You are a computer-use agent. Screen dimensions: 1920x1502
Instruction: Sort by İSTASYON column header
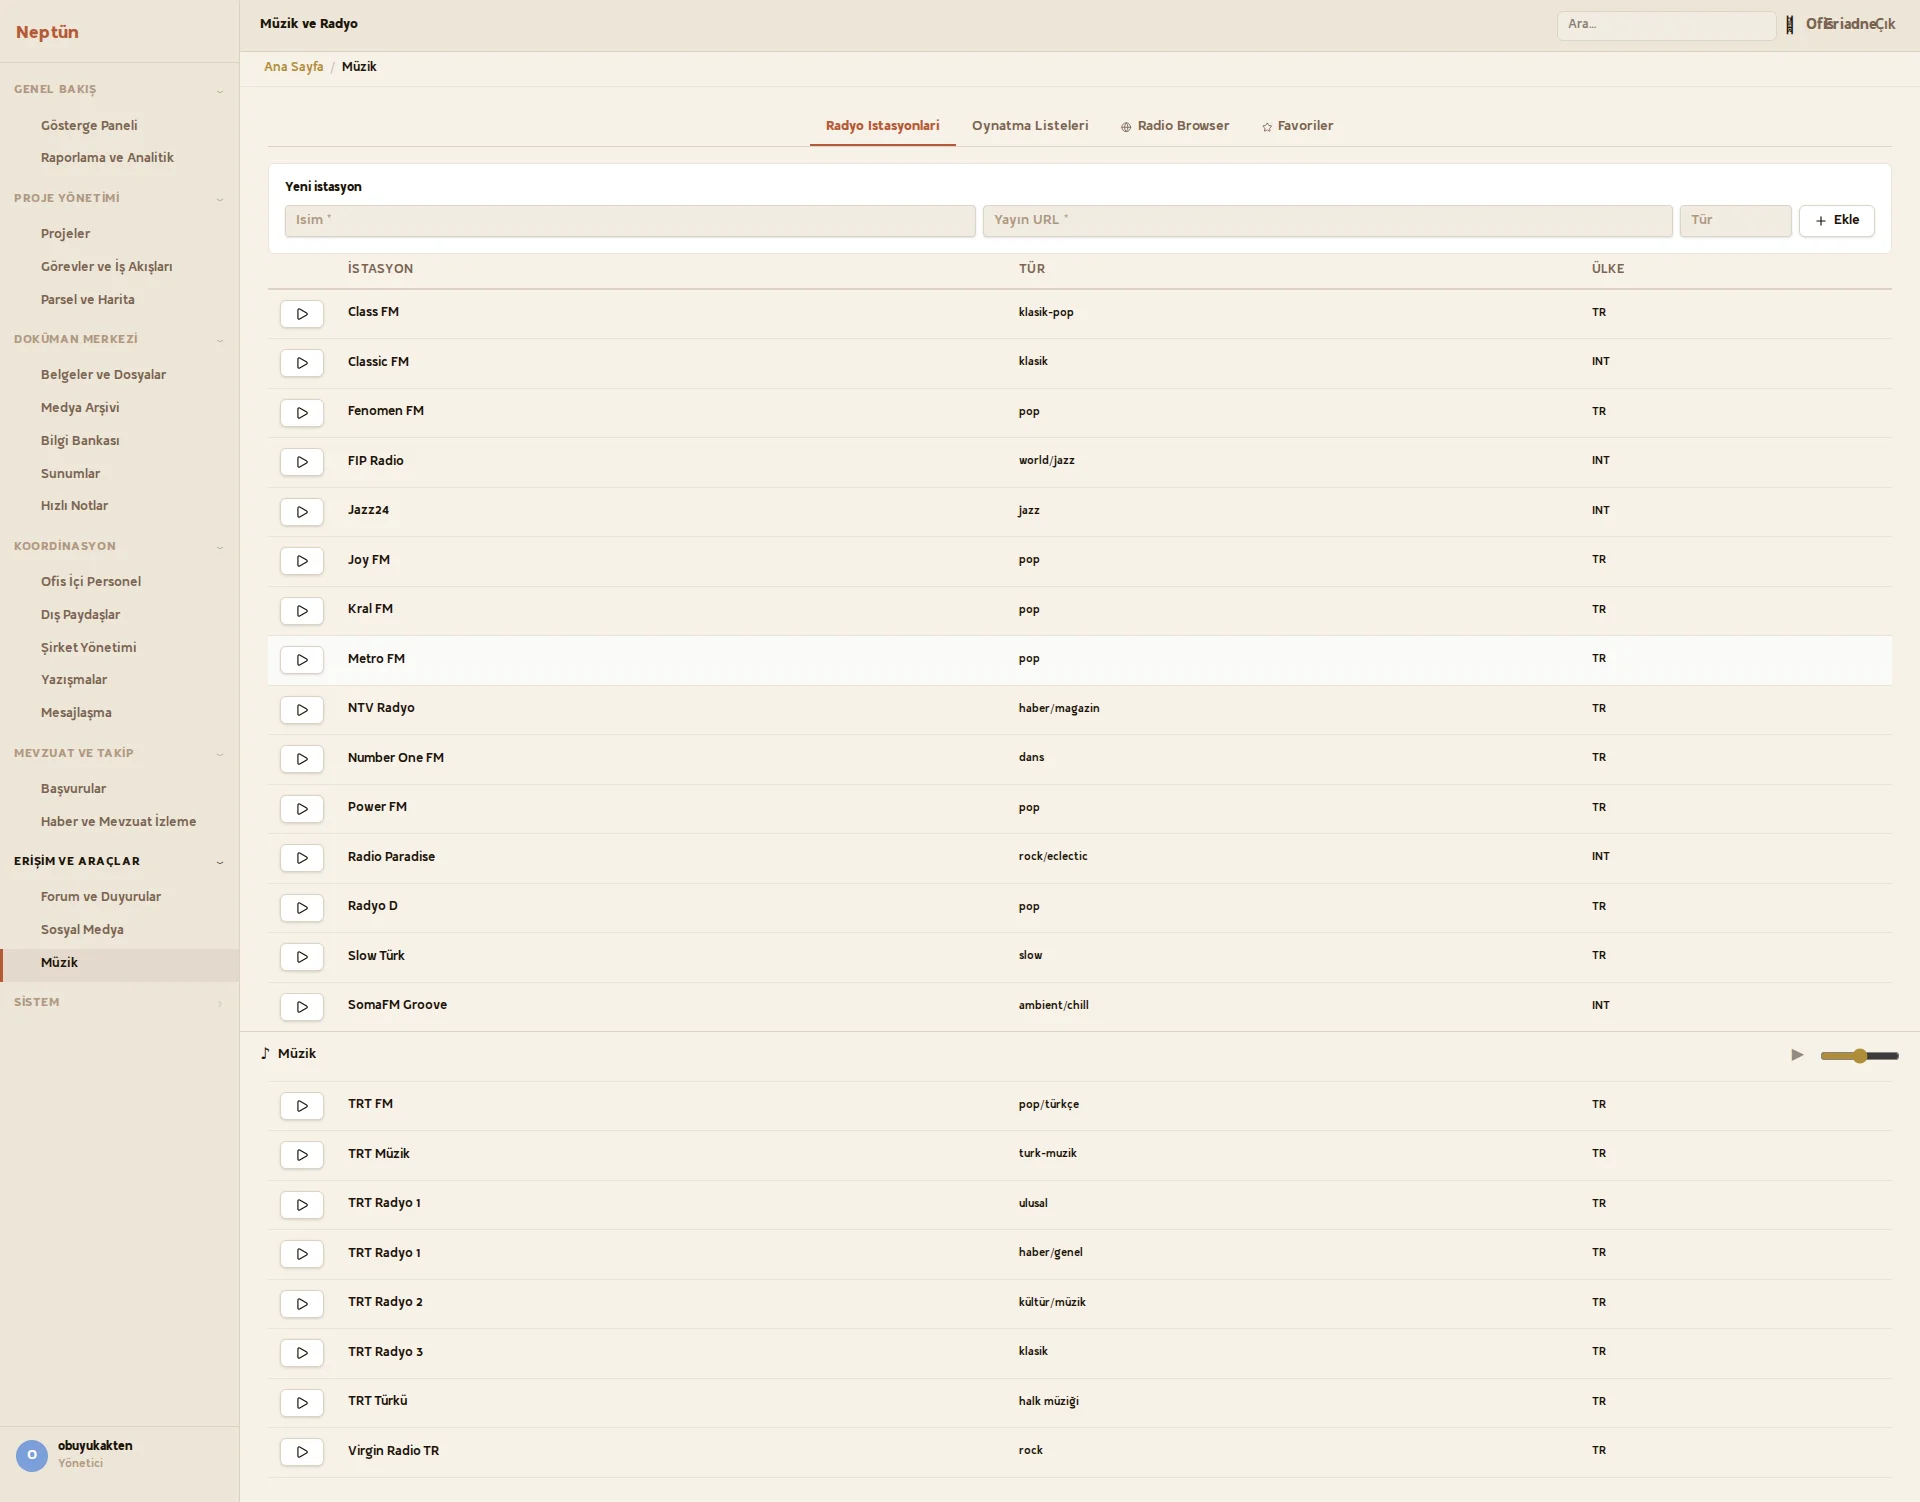point(380,269)
